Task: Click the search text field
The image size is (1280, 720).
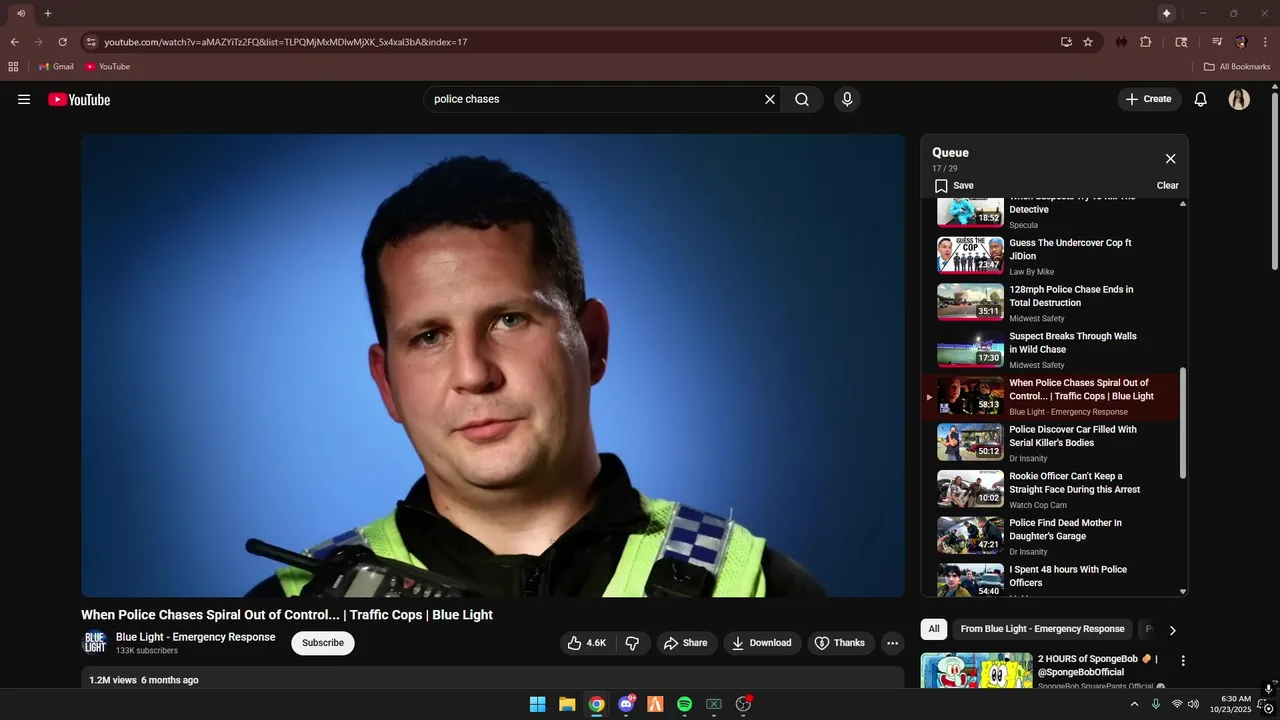Action: click(595, 99)
